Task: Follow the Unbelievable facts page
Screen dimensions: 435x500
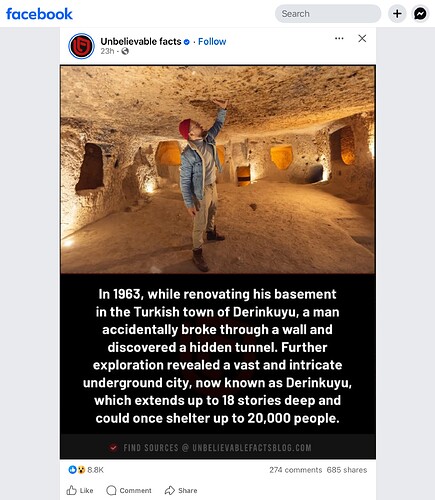Action: [212, 42]
